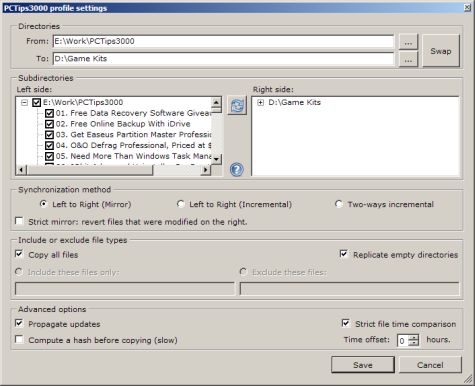Edit the From path field
This screenshot has width=475, height=386.
(223, 41)
